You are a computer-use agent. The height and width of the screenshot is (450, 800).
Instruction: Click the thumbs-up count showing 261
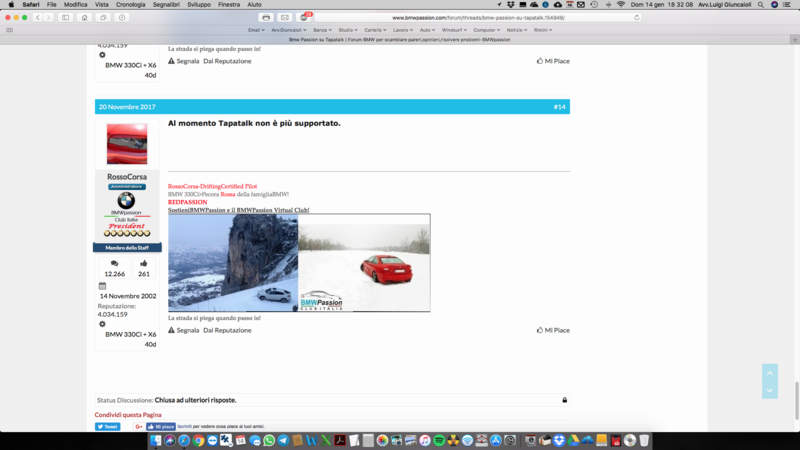144,269
